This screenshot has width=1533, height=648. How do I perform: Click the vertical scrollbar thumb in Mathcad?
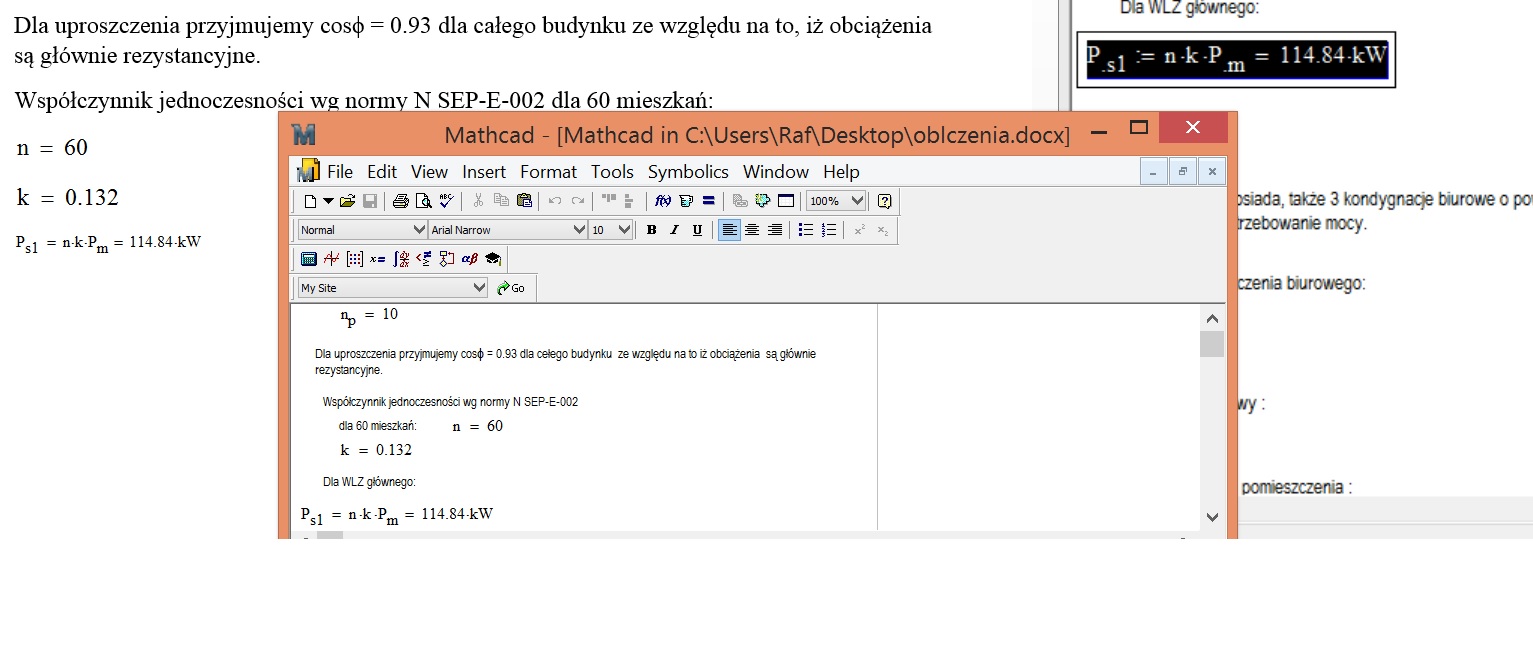coord(1212,344)
